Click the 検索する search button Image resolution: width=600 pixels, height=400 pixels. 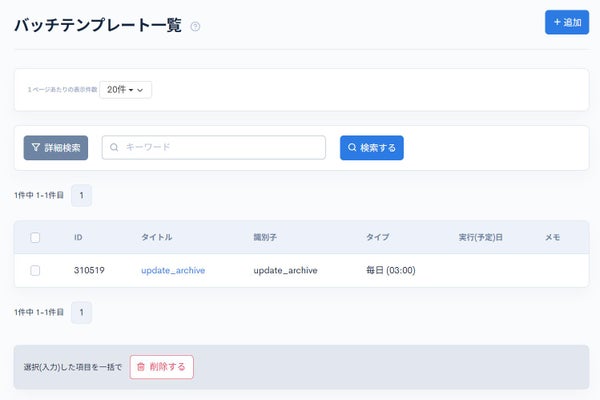372,148
